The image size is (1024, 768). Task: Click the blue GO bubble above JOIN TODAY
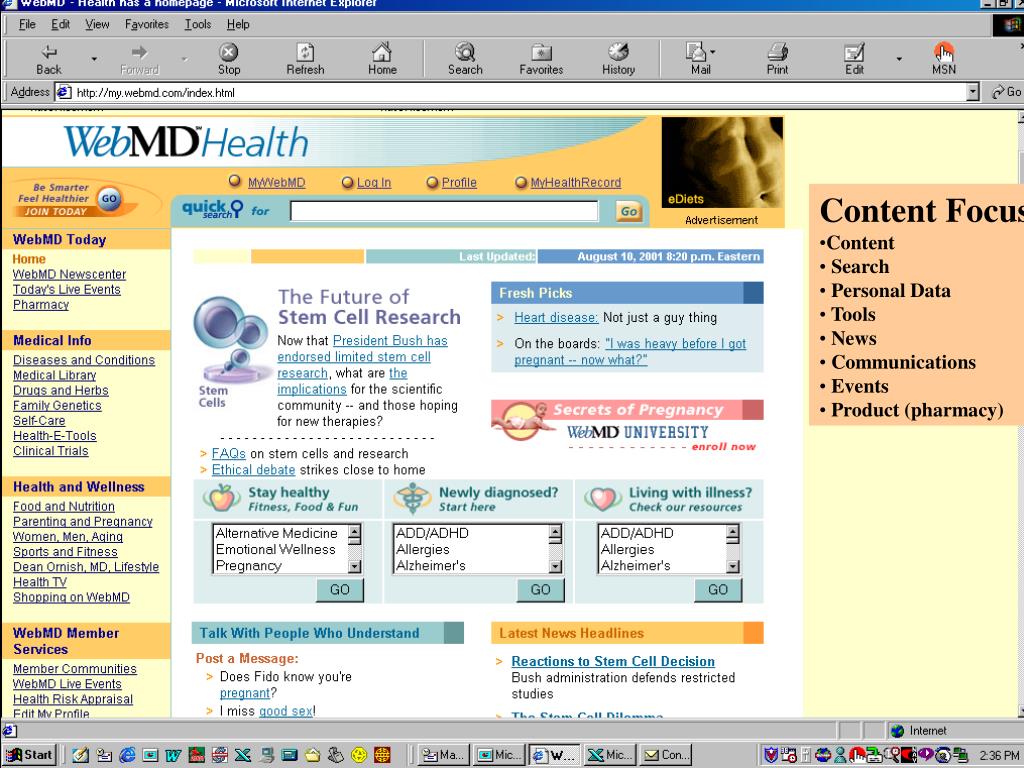109,198
